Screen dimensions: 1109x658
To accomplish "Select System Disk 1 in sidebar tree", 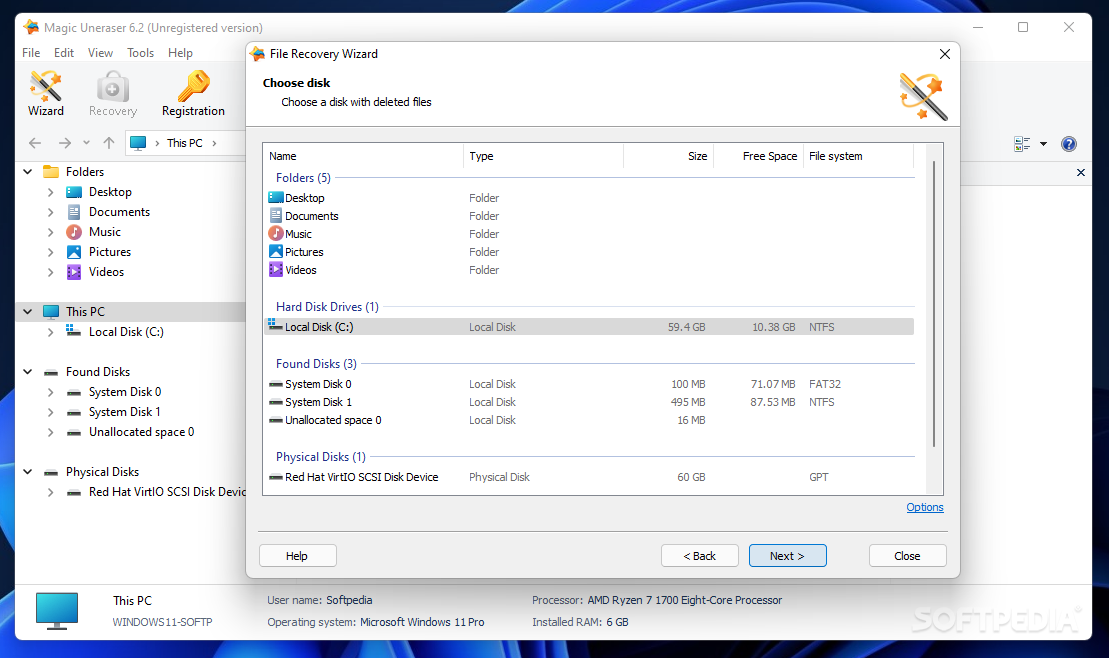I will pos(124,412).
